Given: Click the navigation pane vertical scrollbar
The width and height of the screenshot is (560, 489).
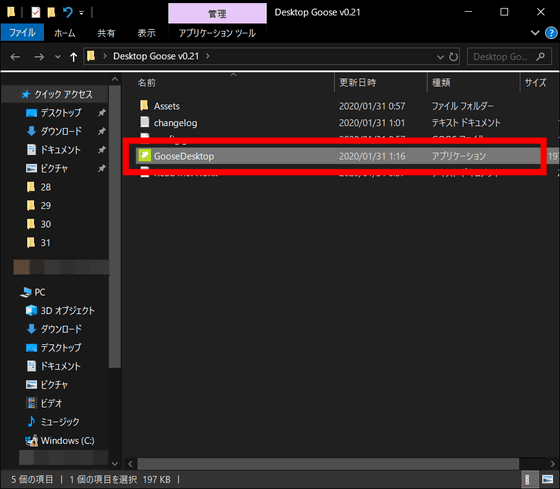Looking at the screenshot, I should click(115, 226).
